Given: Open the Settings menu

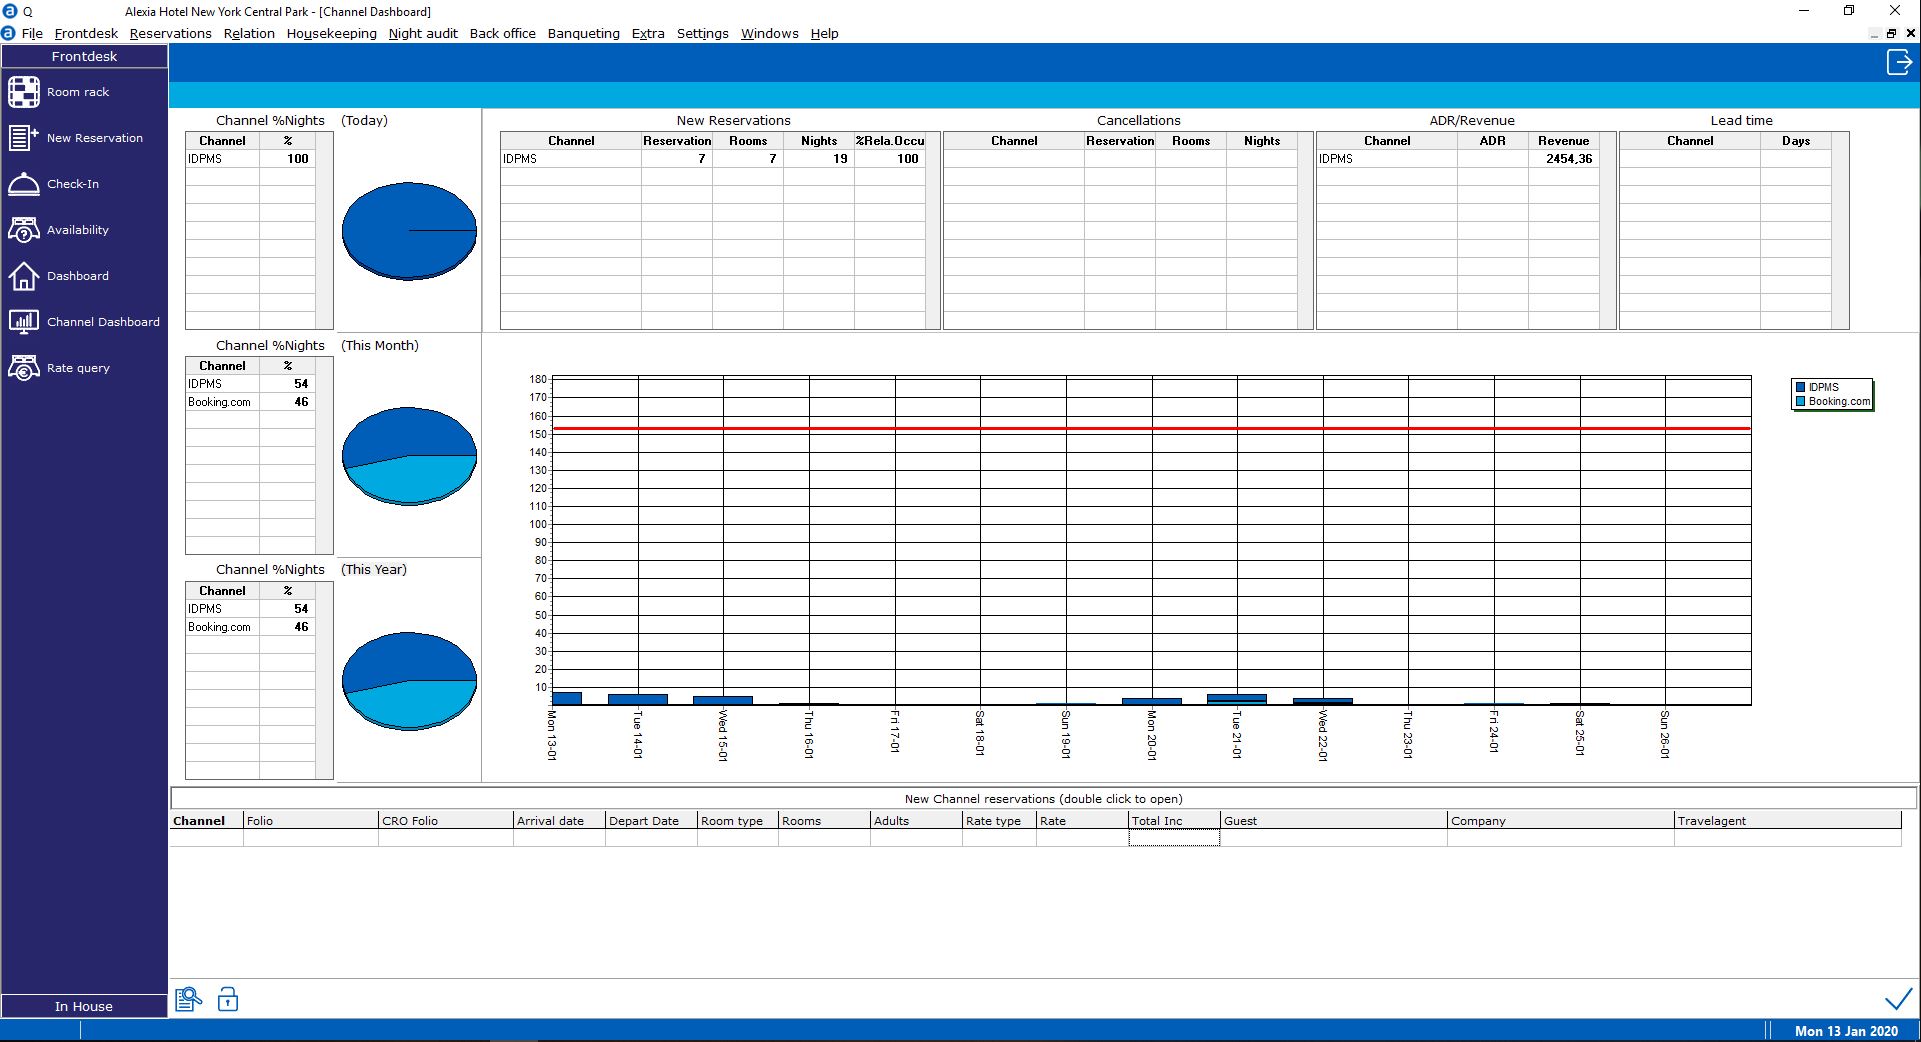Looking at the screenshot, I should tap(702, 33).
